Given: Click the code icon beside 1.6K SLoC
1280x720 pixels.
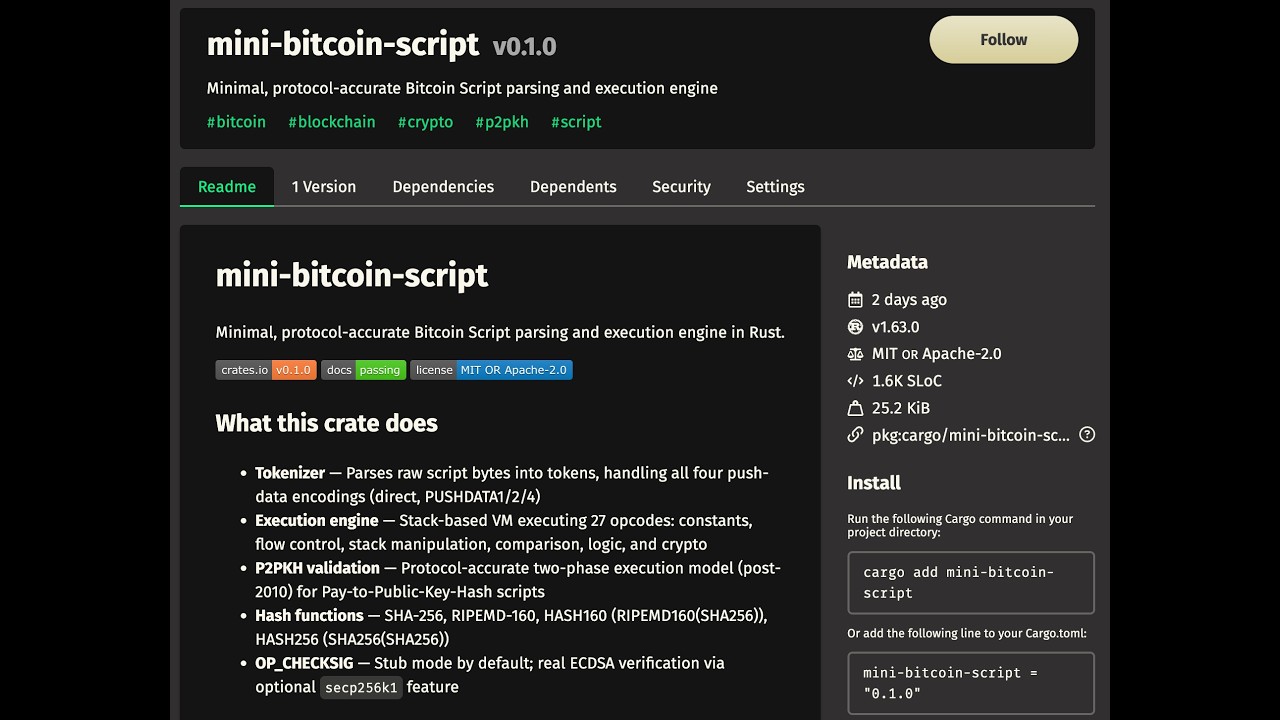Looking at the screenshot, I should click(x=855, y=381).
